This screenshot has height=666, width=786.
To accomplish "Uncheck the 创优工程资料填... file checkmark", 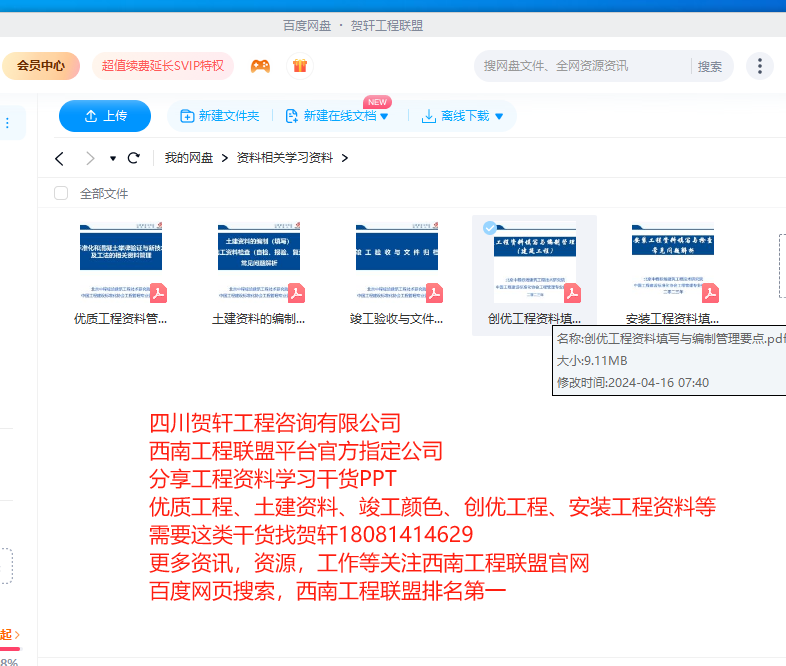I will (x=490, y=228).
